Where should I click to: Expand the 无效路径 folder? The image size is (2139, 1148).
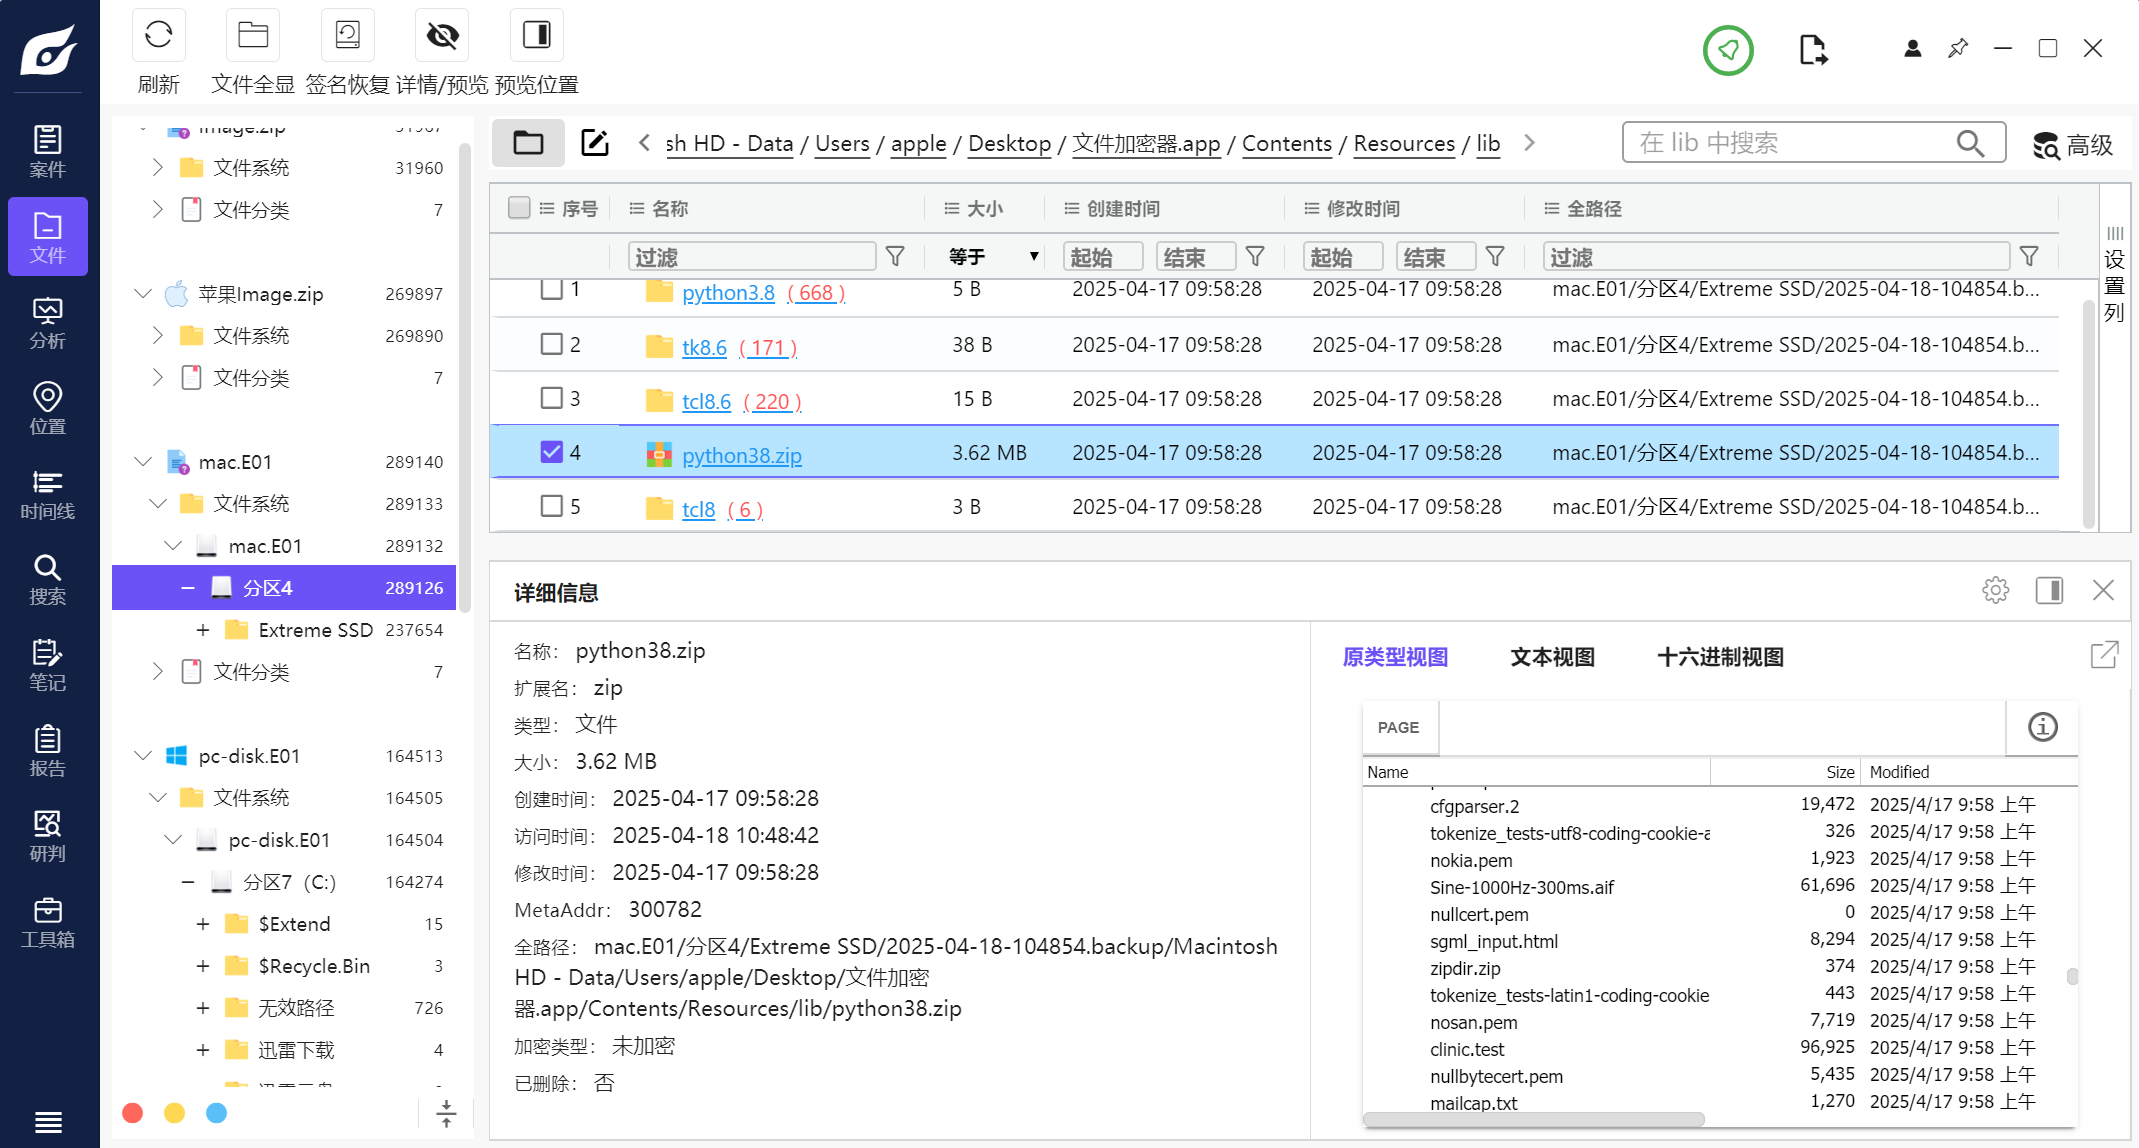click(x=203, y=1008)
